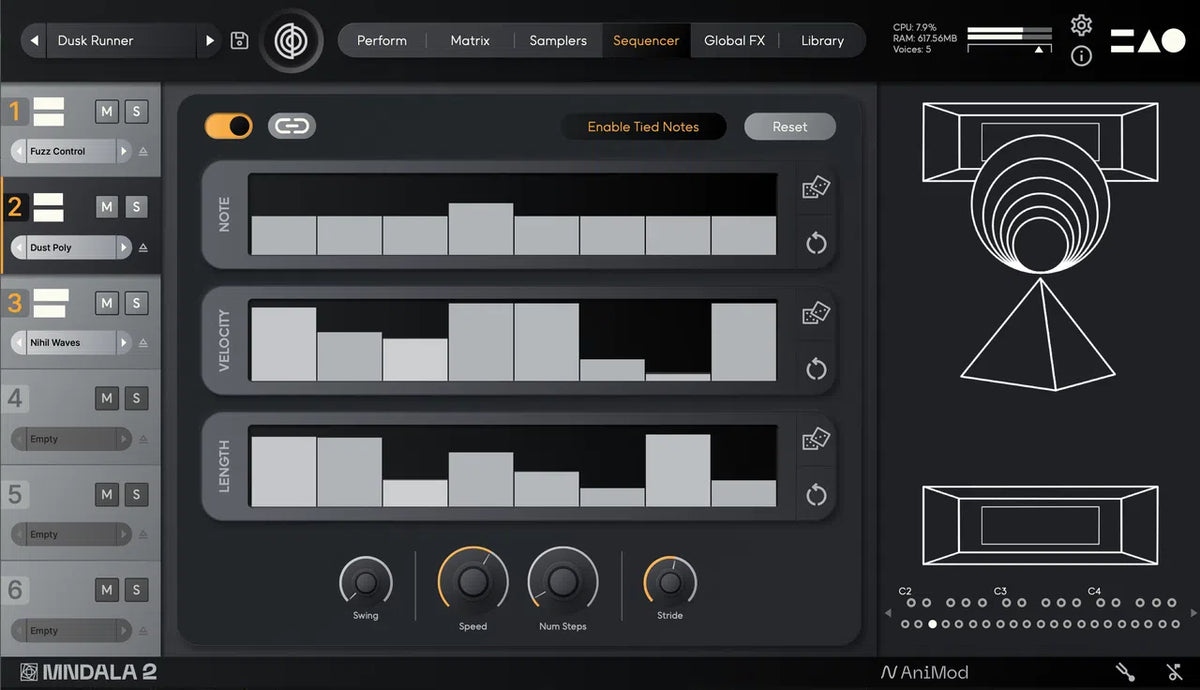Go to next preset after Dusk Runner
This screenshot has height=690, width=1200.
coord(210,41)
